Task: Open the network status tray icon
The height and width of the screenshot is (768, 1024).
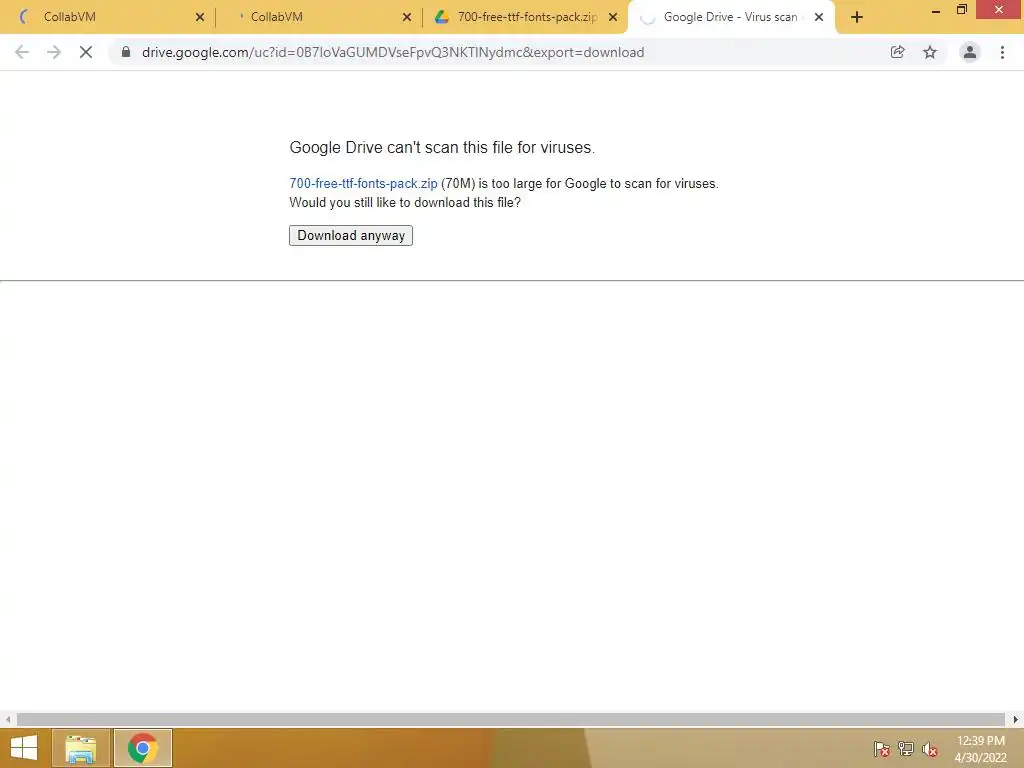Action: [906, 749]
